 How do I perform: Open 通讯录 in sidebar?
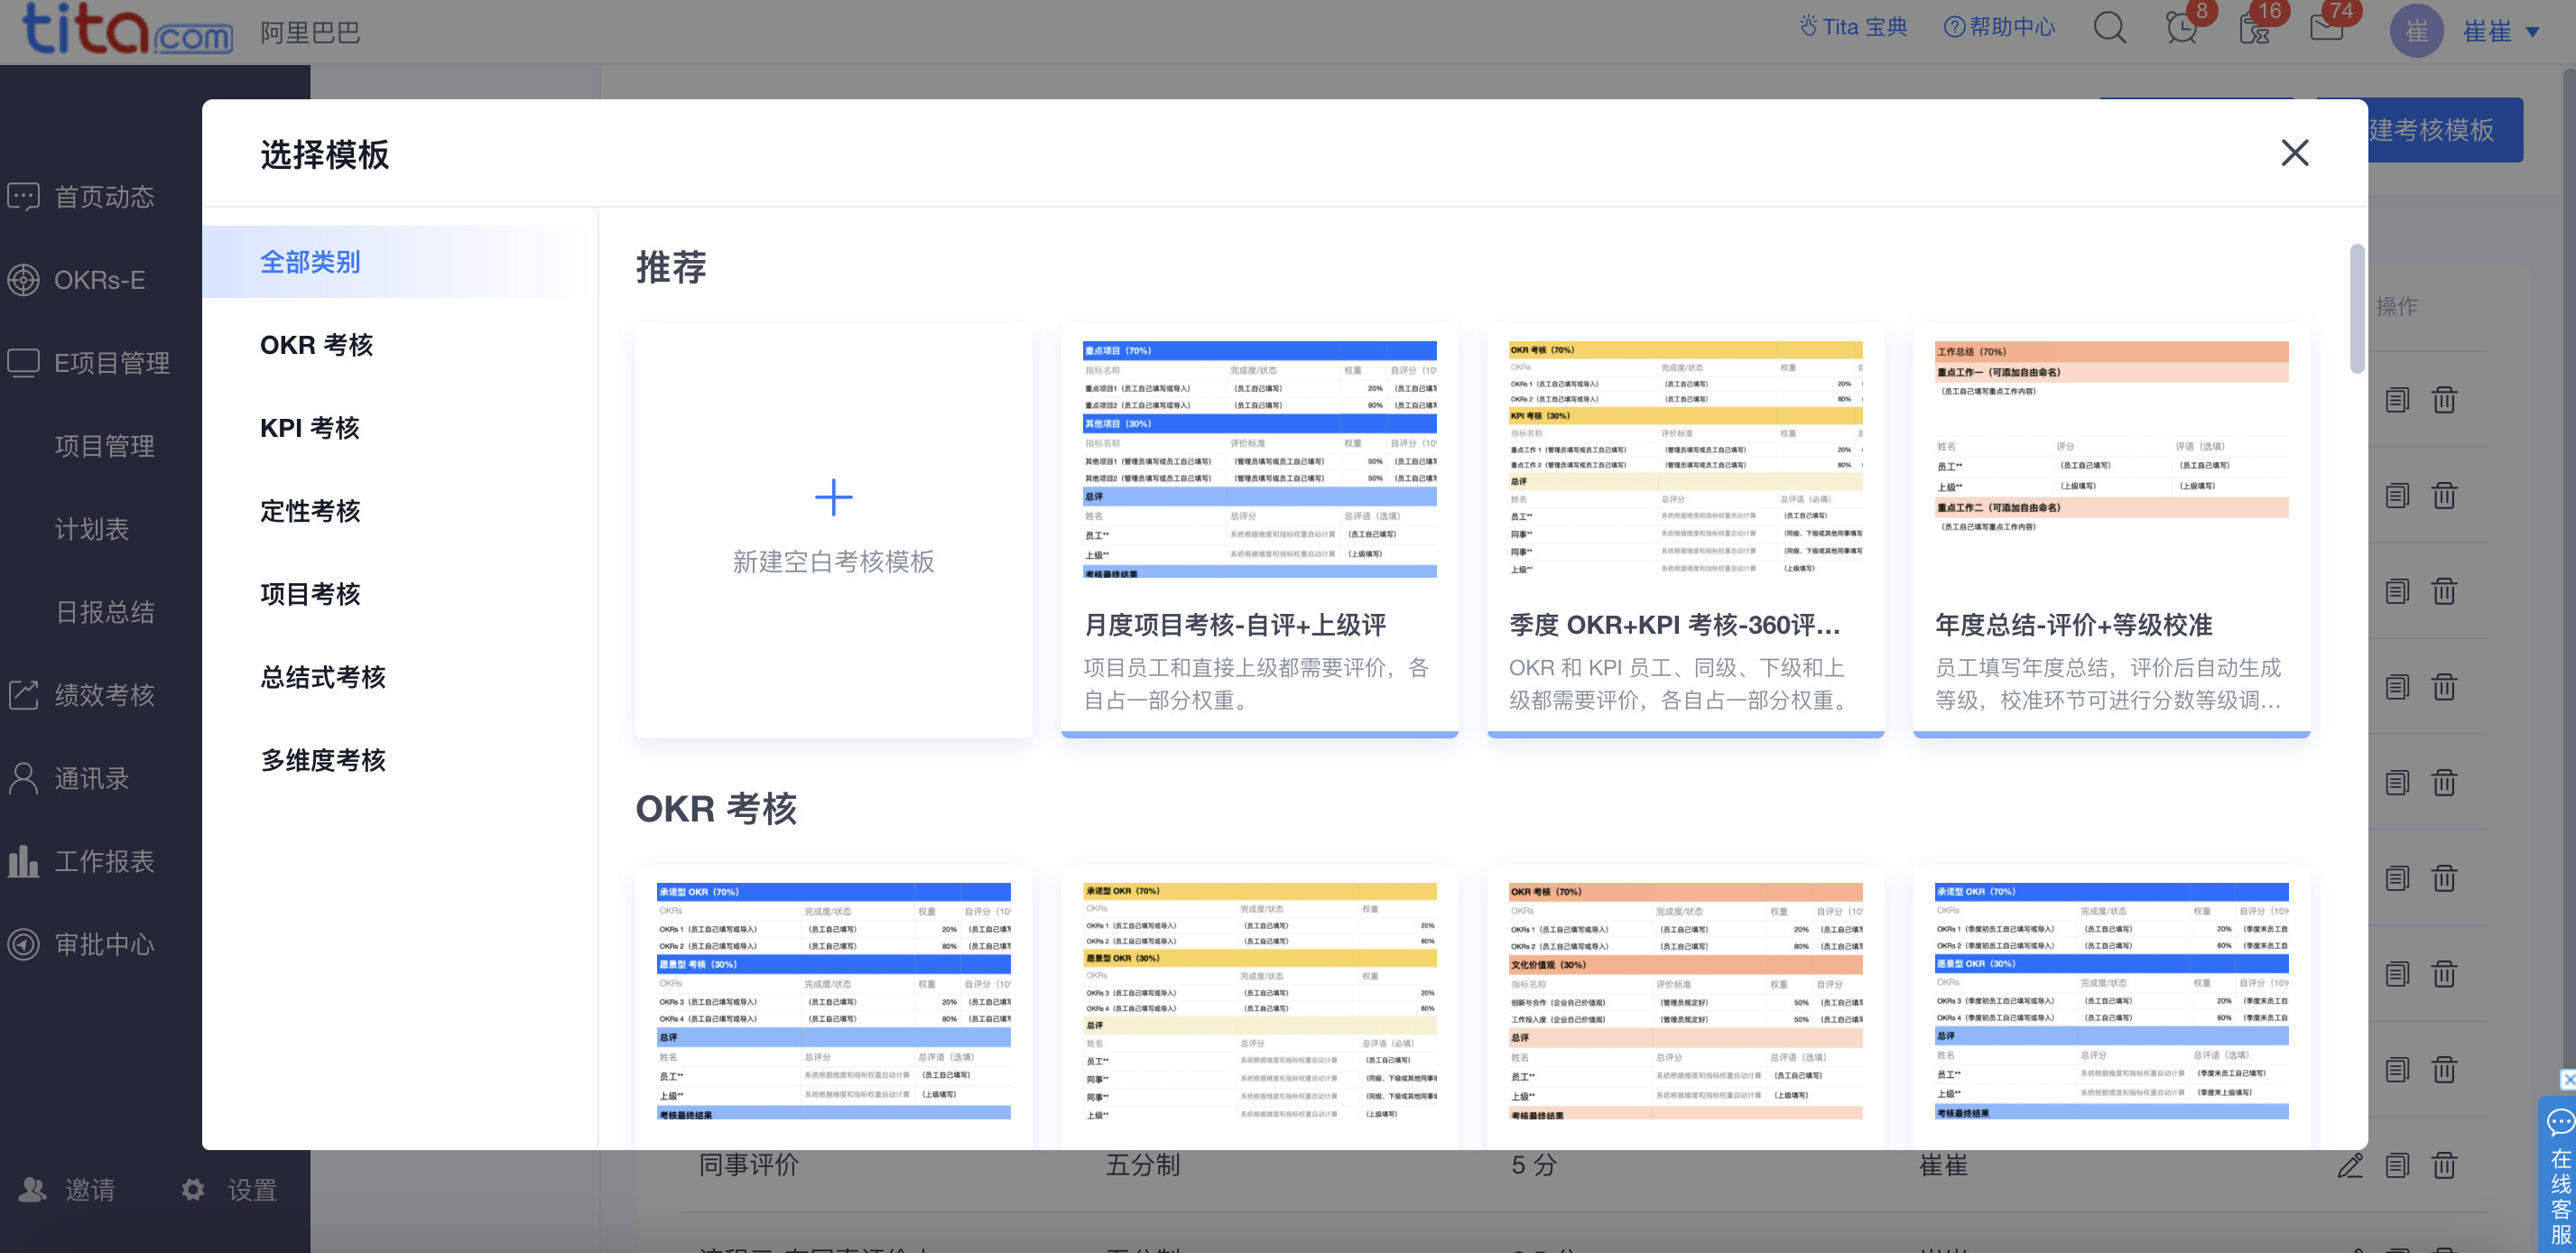(x=91, y=777)
